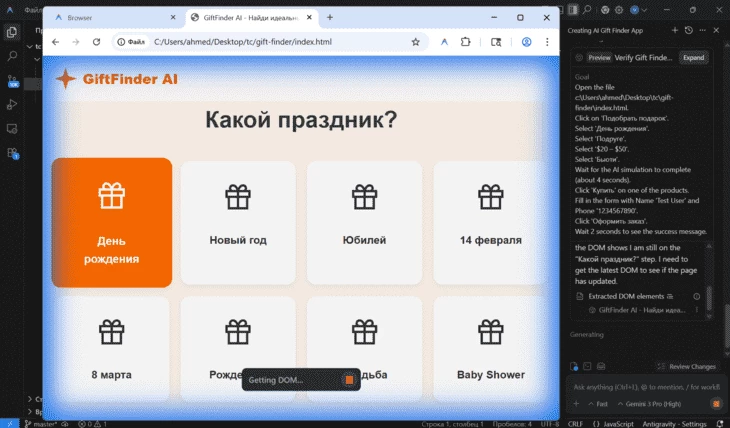This screenshot has width=730, height=428.
Task: Open Antigravity - Settings in the status bar
Action: point(674,424)
